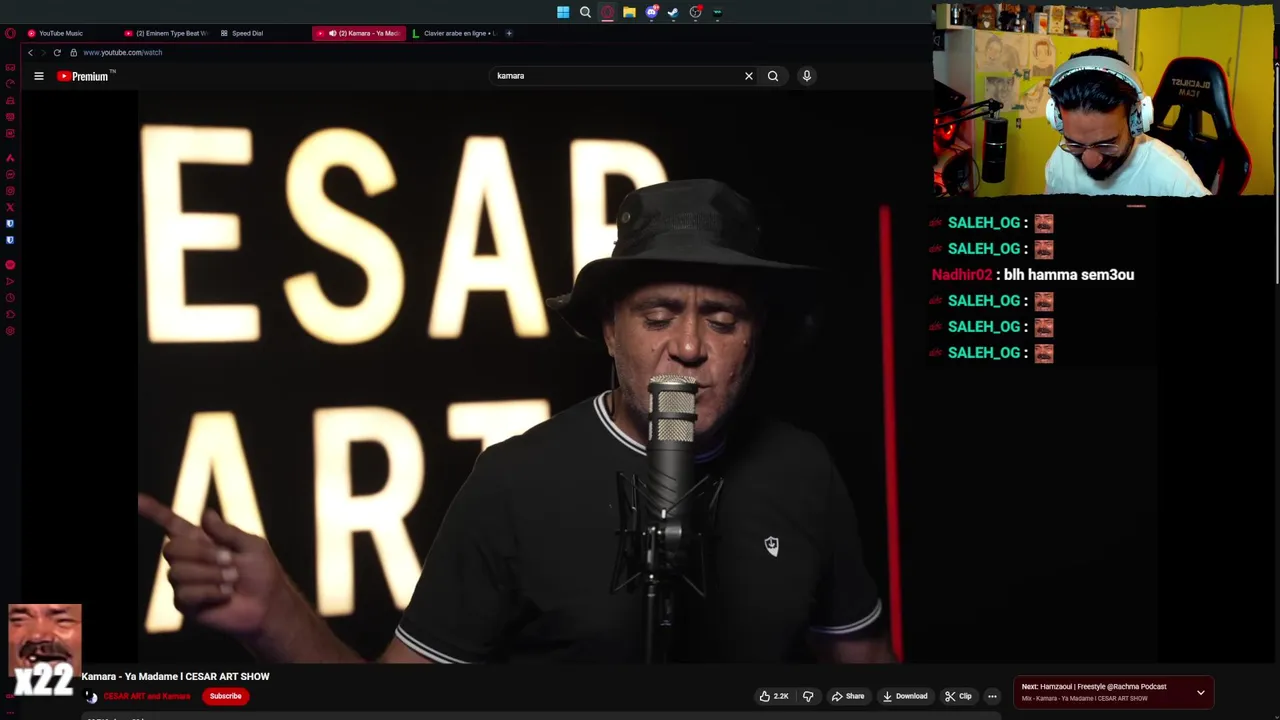
Task: View site security lock info
Action: (x=73, y=52)
